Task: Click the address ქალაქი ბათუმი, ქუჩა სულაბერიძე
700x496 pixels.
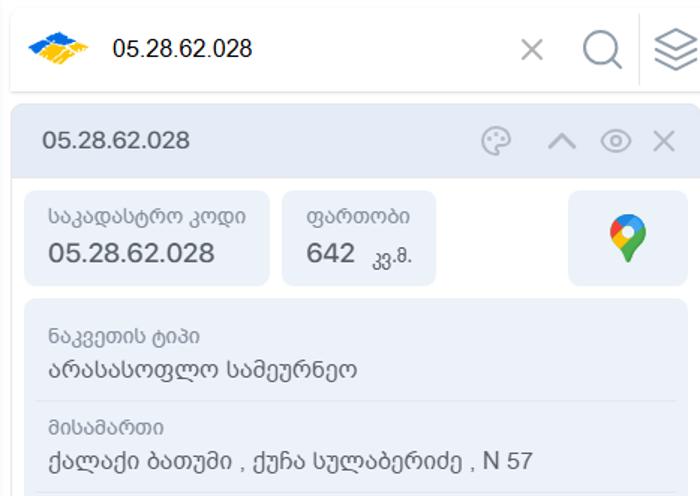Action: (x=290, y=461)
